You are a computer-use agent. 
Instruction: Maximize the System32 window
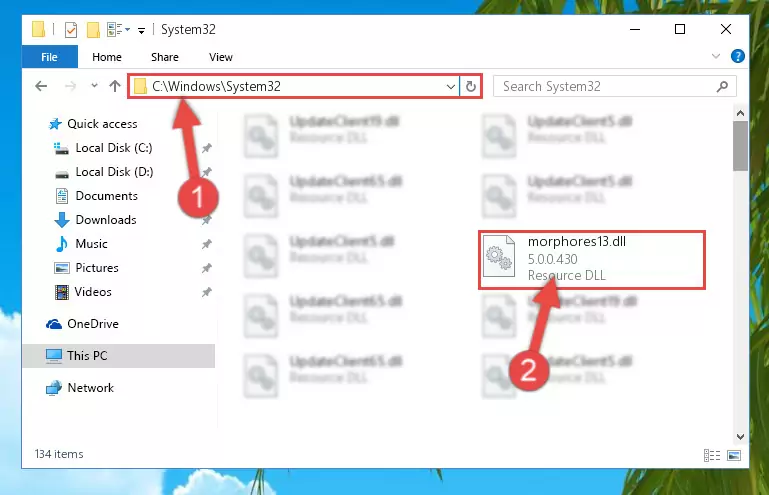[x=680, y=29]
